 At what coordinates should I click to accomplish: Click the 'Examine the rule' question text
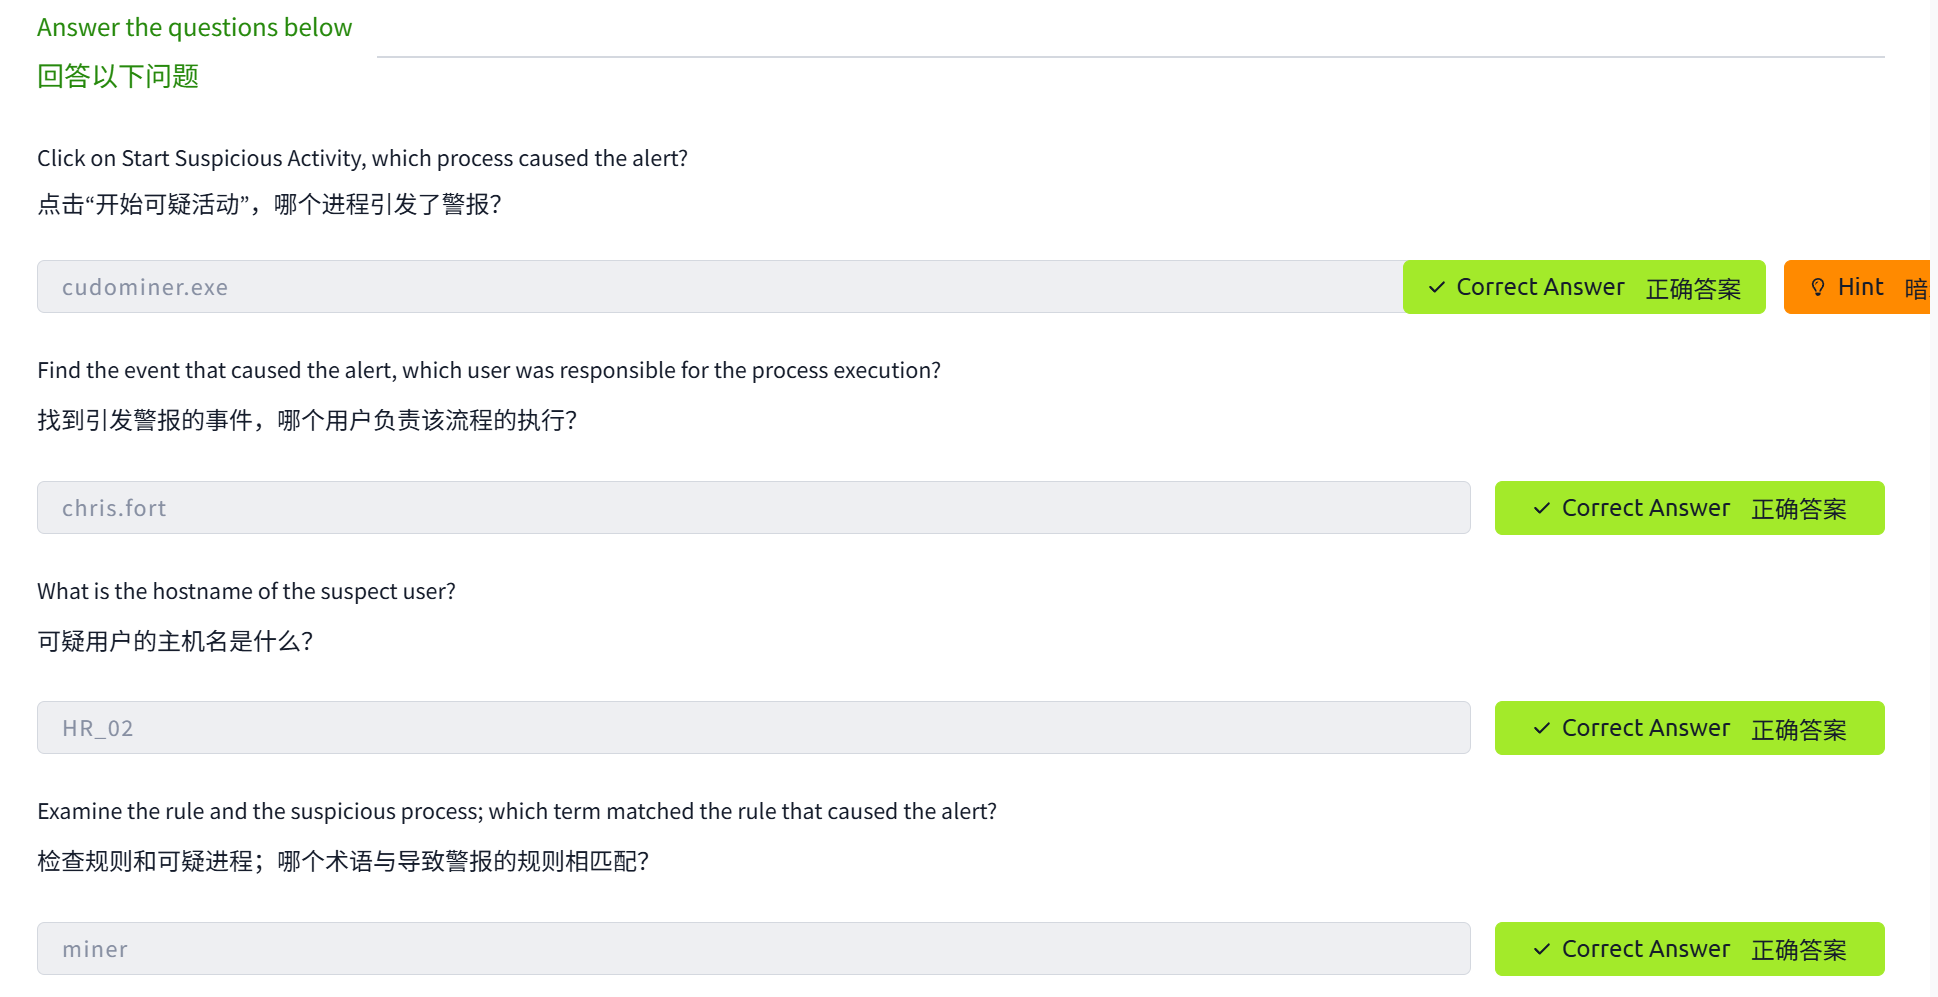pyautogui.click(x=516, y=811)
